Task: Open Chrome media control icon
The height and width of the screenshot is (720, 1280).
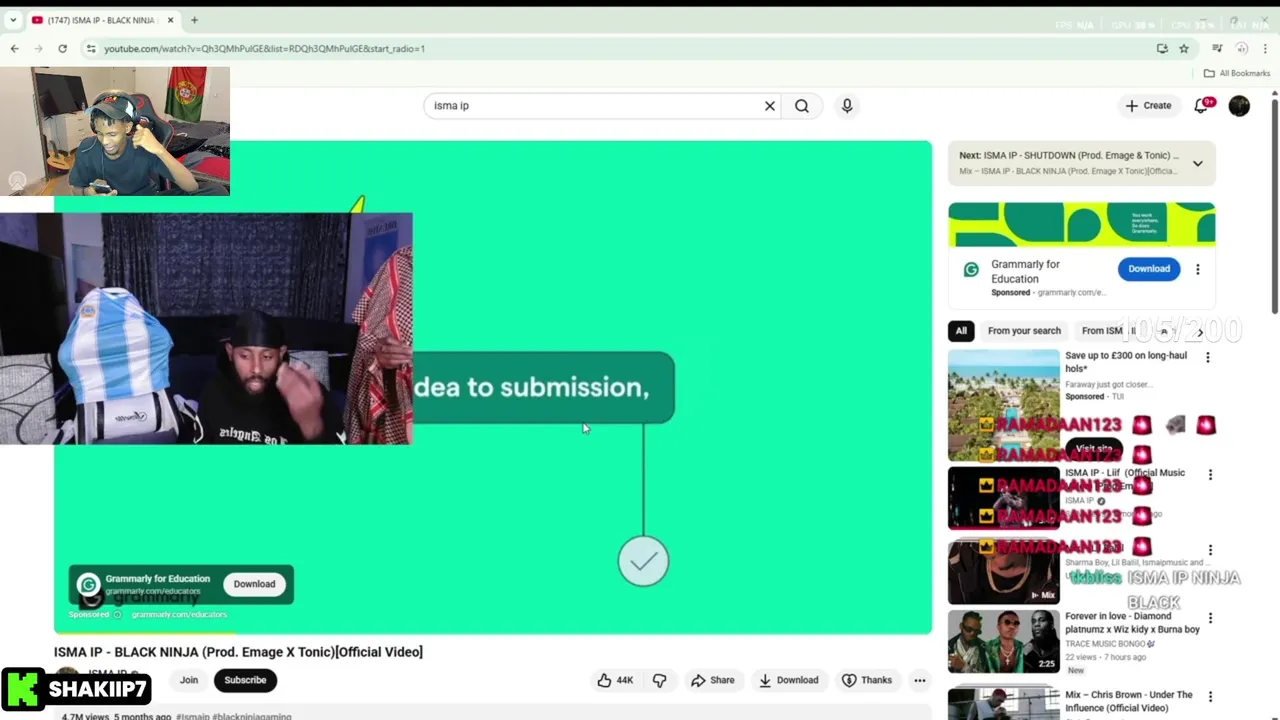Action: tap(1217, 48)
